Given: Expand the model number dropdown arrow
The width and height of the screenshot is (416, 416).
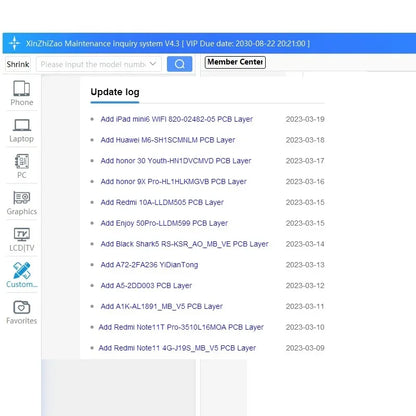Looking at the screenshot, I should [x=153, y=64].
